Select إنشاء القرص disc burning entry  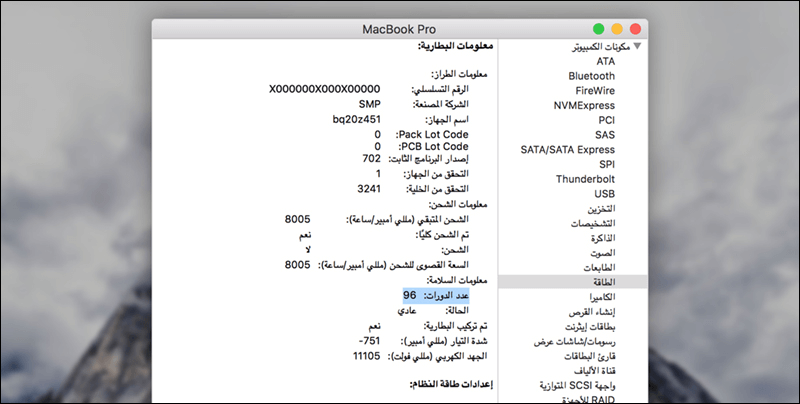click(592, 312)
